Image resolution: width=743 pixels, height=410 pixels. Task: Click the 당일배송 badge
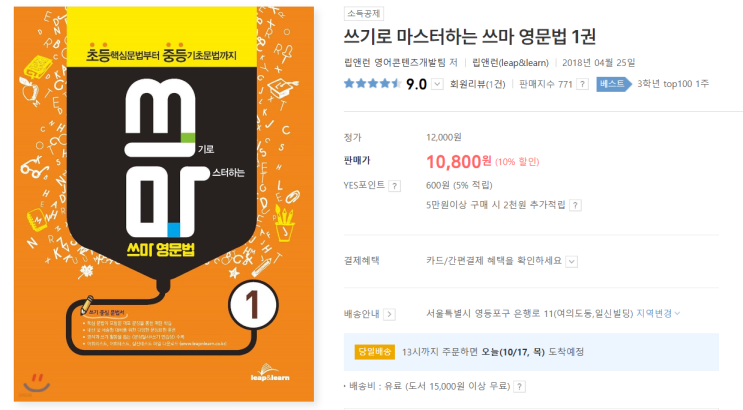click(x=374, y=352)
